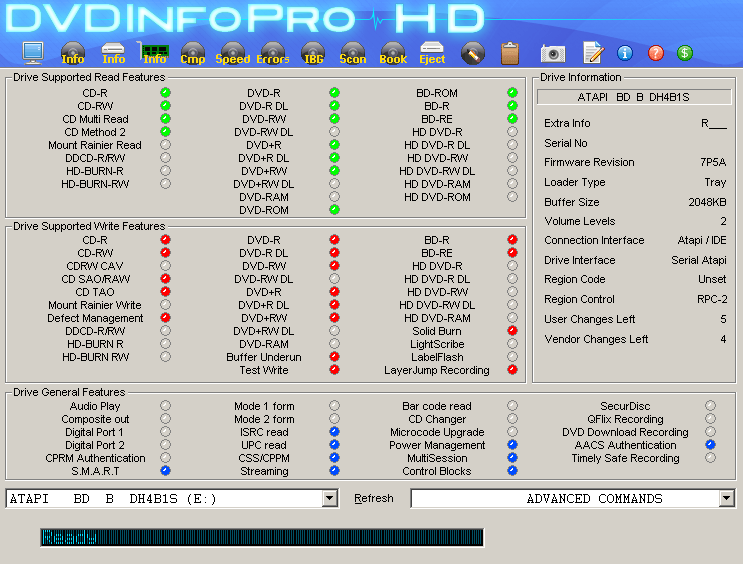
Task: Click the Refresh button
Action: pos(373,498)
